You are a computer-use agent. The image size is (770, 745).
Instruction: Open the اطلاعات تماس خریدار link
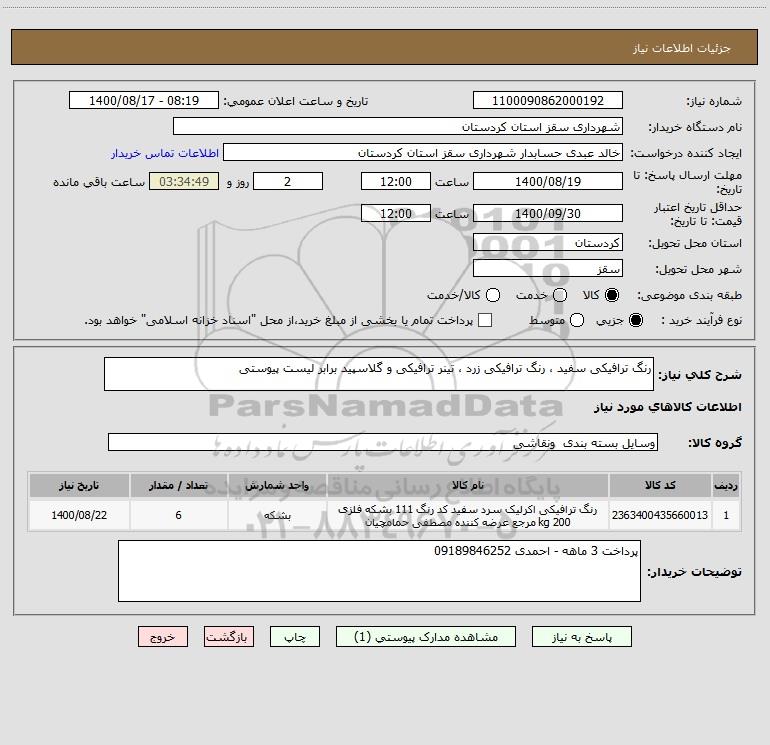(165, 153)
